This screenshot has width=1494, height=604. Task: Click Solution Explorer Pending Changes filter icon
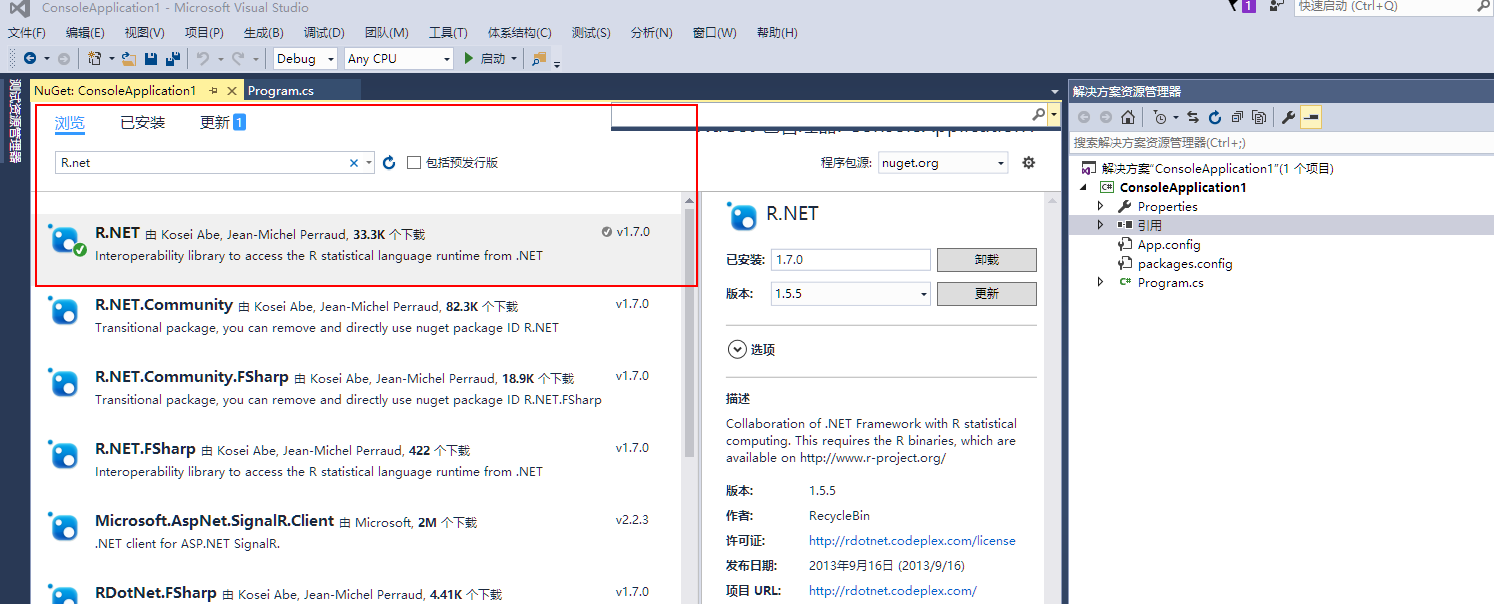tap(1158, 117)
